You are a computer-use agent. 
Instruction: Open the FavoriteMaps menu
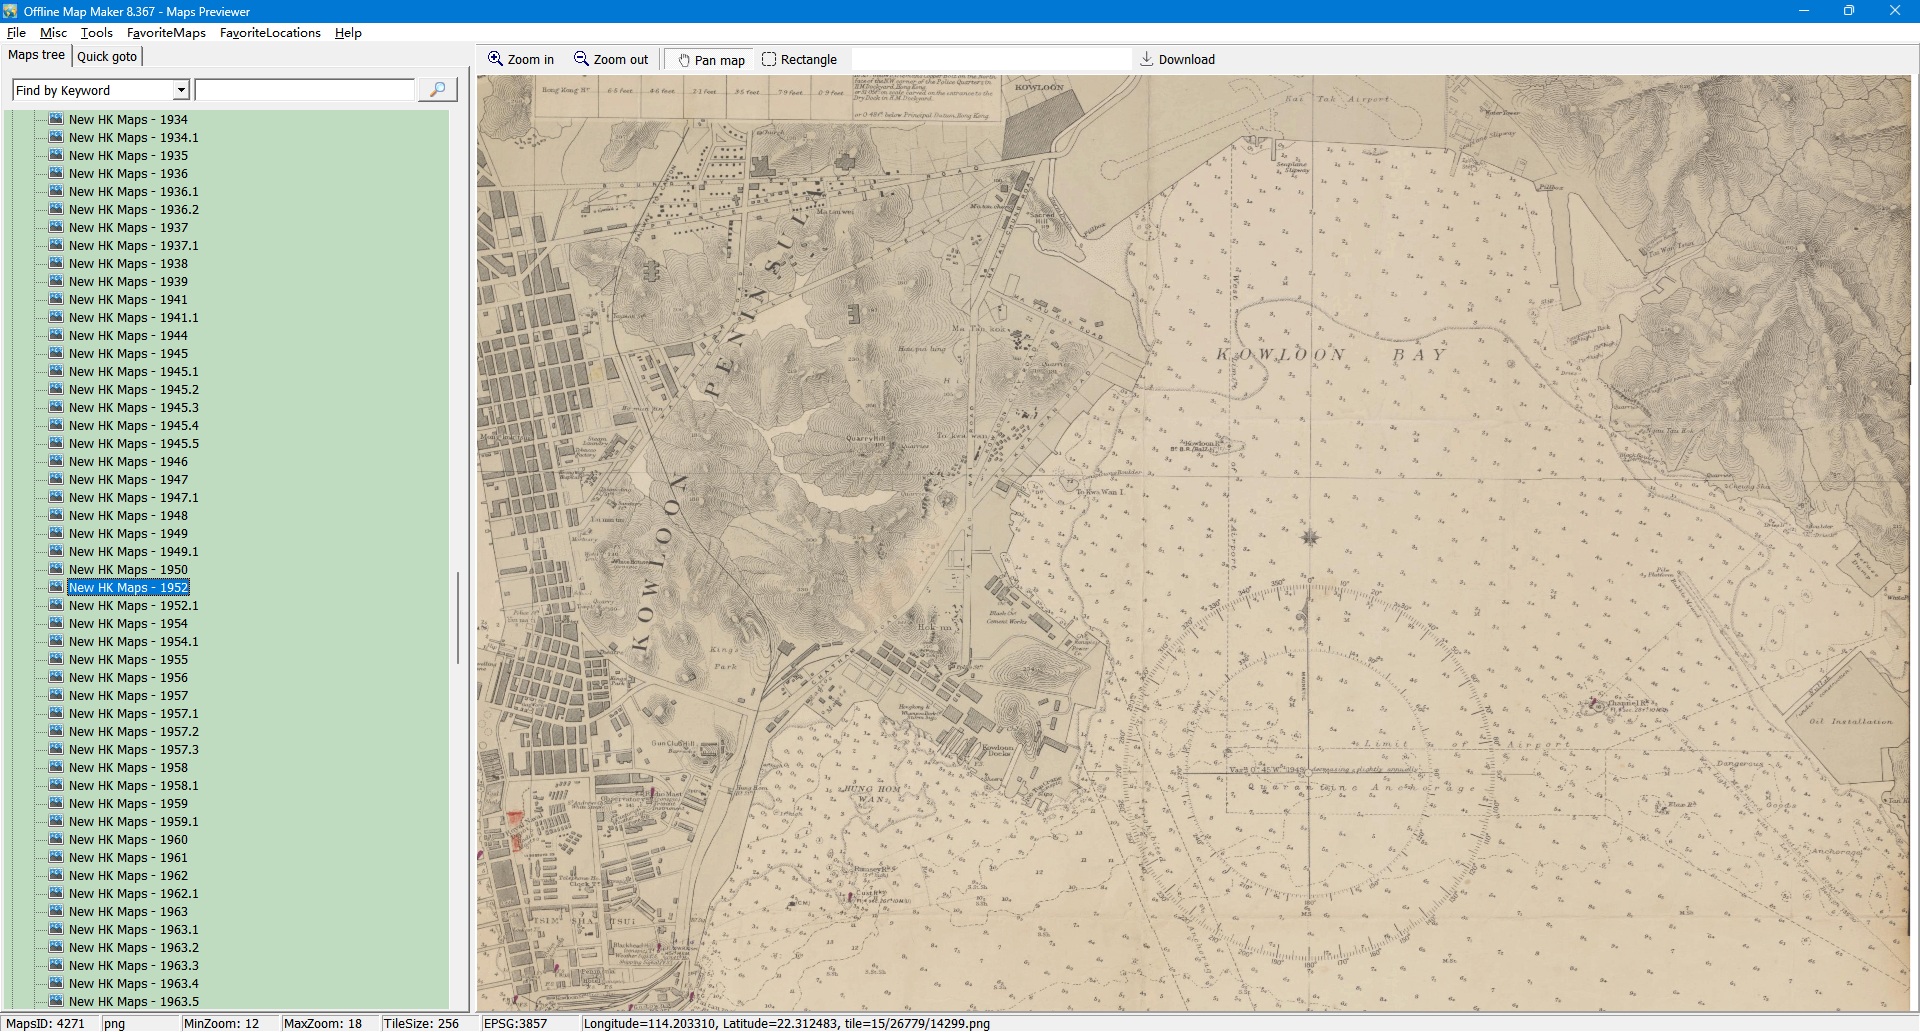(x=166, y=33)
